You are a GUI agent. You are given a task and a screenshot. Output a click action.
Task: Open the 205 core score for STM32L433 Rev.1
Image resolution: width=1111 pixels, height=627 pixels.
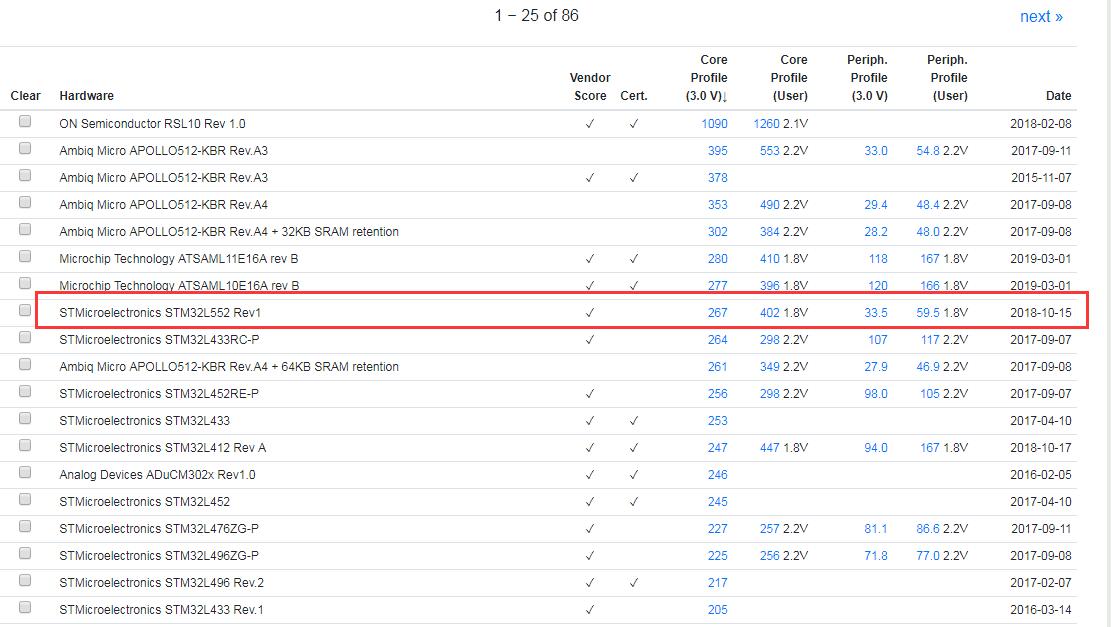(718, 609)
